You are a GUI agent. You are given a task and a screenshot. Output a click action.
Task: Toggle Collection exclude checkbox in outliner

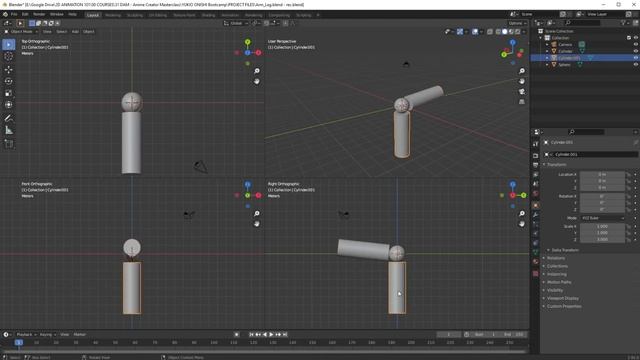(x=629, y=38)
